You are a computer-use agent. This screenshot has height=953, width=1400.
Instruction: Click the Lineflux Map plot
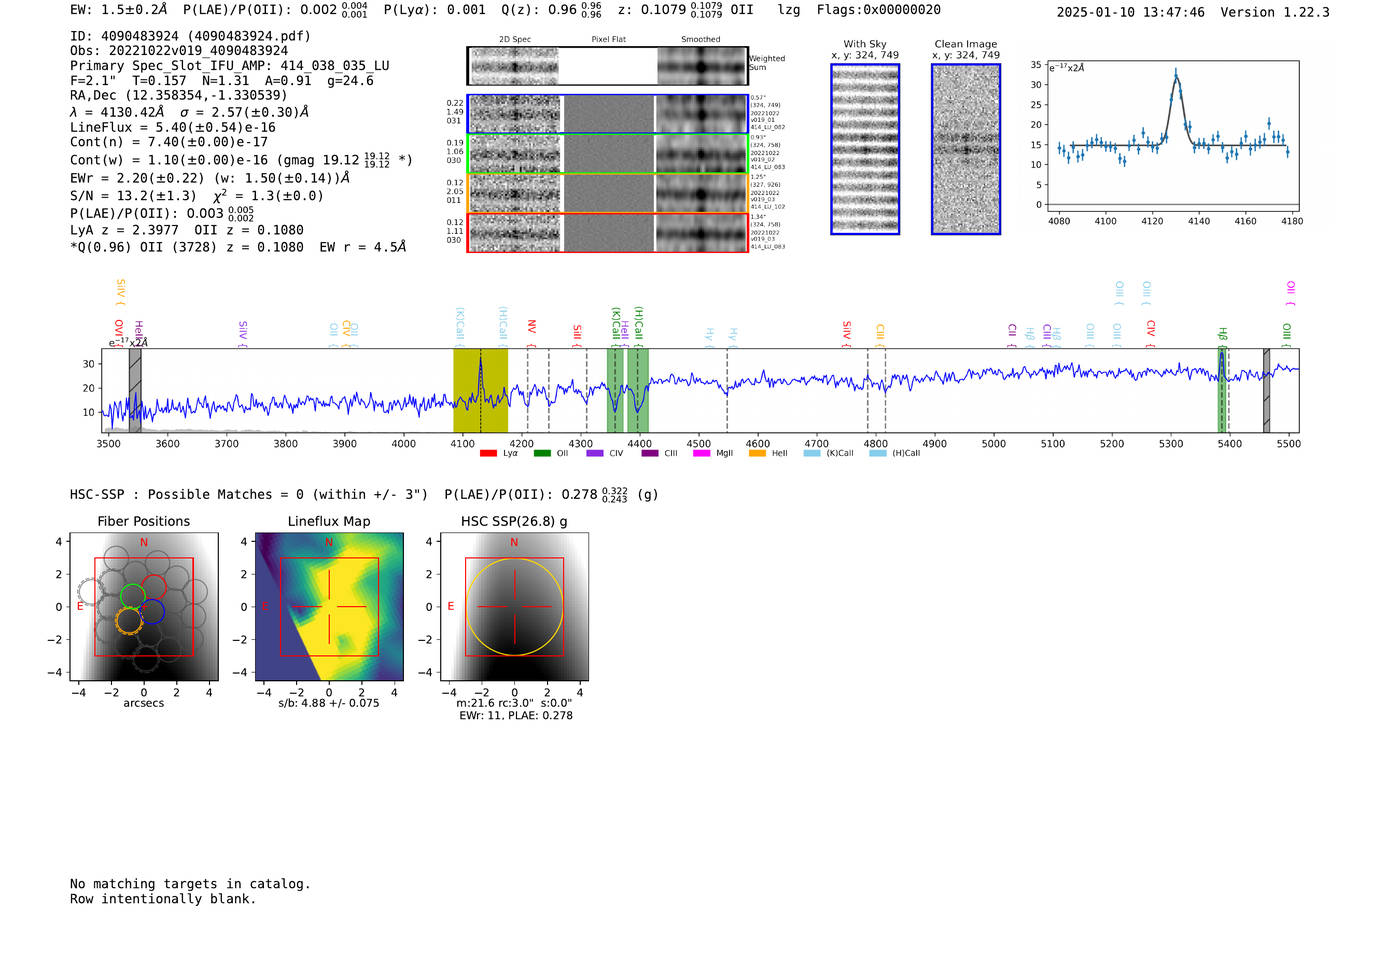(329, 607)
